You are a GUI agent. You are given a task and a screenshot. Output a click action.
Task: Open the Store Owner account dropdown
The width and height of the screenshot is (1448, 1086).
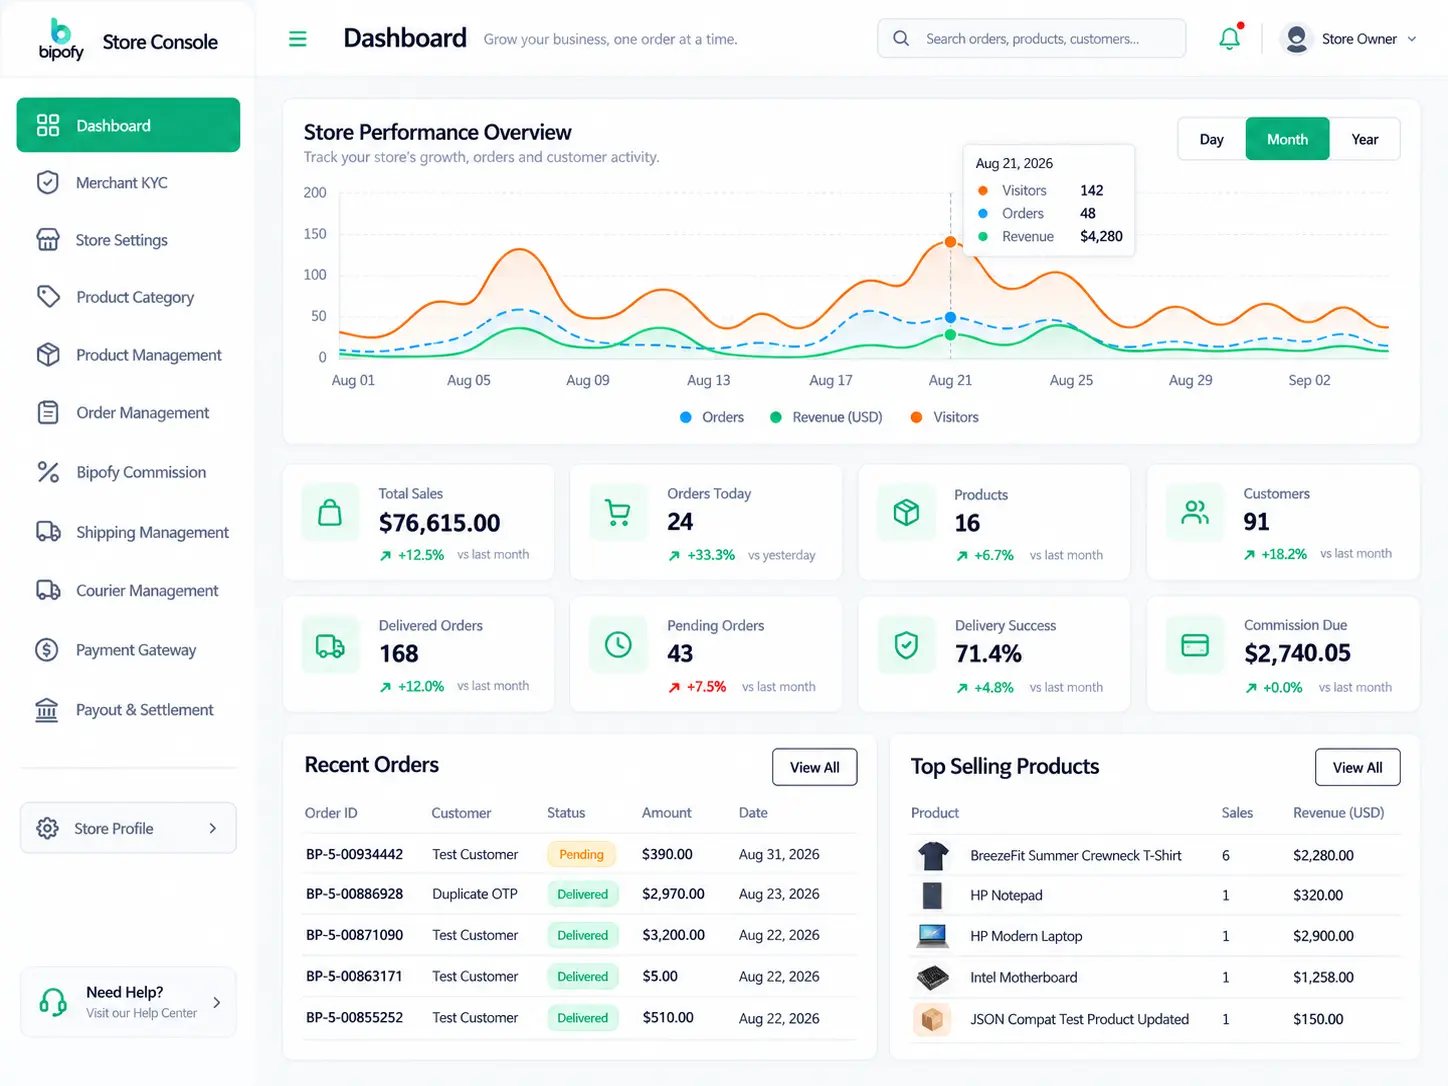[x=1350, y=39]
